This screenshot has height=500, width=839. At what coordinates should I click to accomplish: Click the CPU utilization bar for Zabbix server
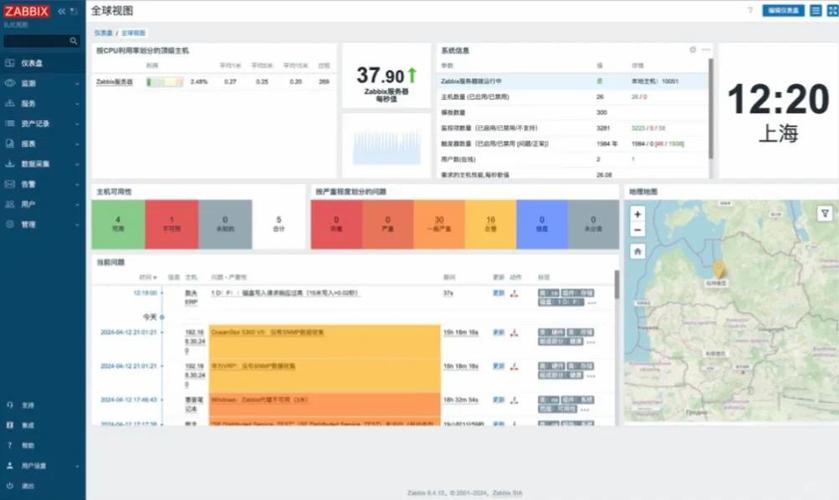165,82
